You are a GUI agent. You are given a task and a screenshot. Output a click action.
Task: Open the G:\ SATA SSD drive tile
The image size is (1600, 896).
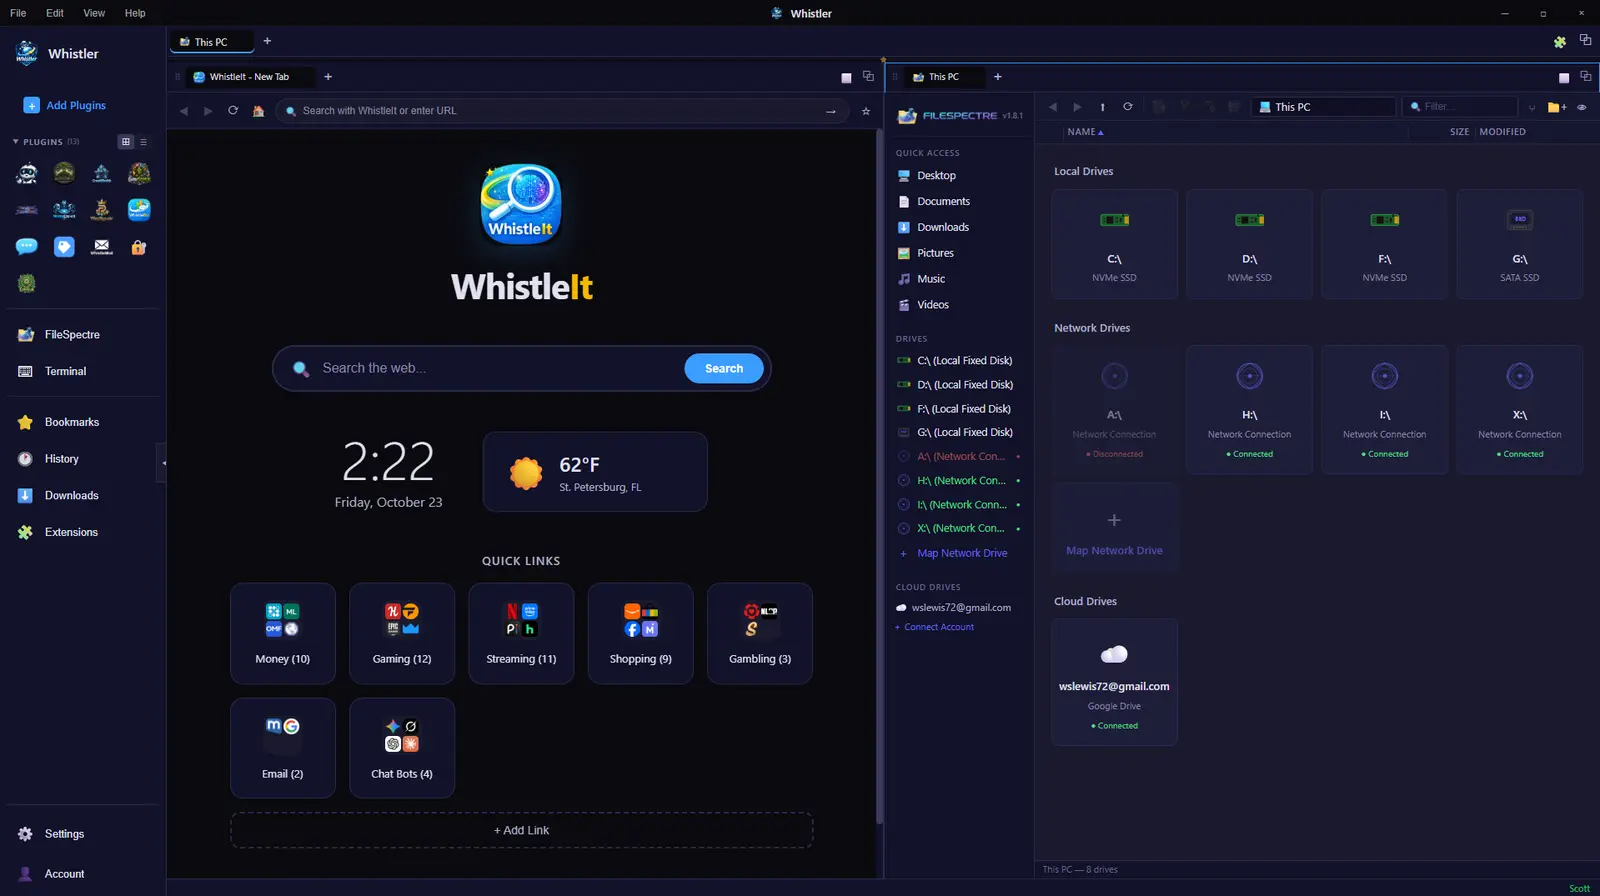tap(1520, 244)
